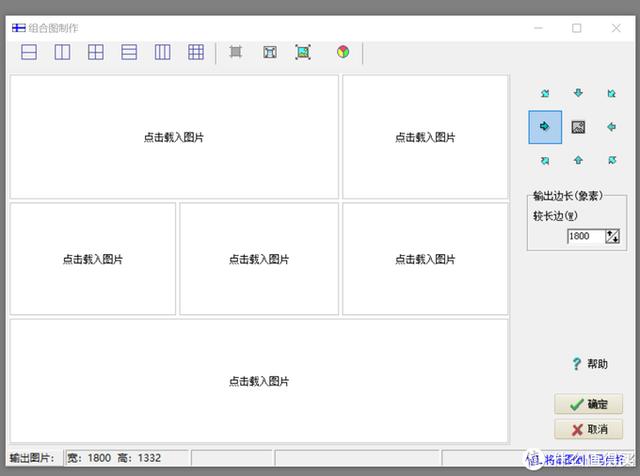
Task: Close the 组合图制作 window
Action: tap(616, 28)
